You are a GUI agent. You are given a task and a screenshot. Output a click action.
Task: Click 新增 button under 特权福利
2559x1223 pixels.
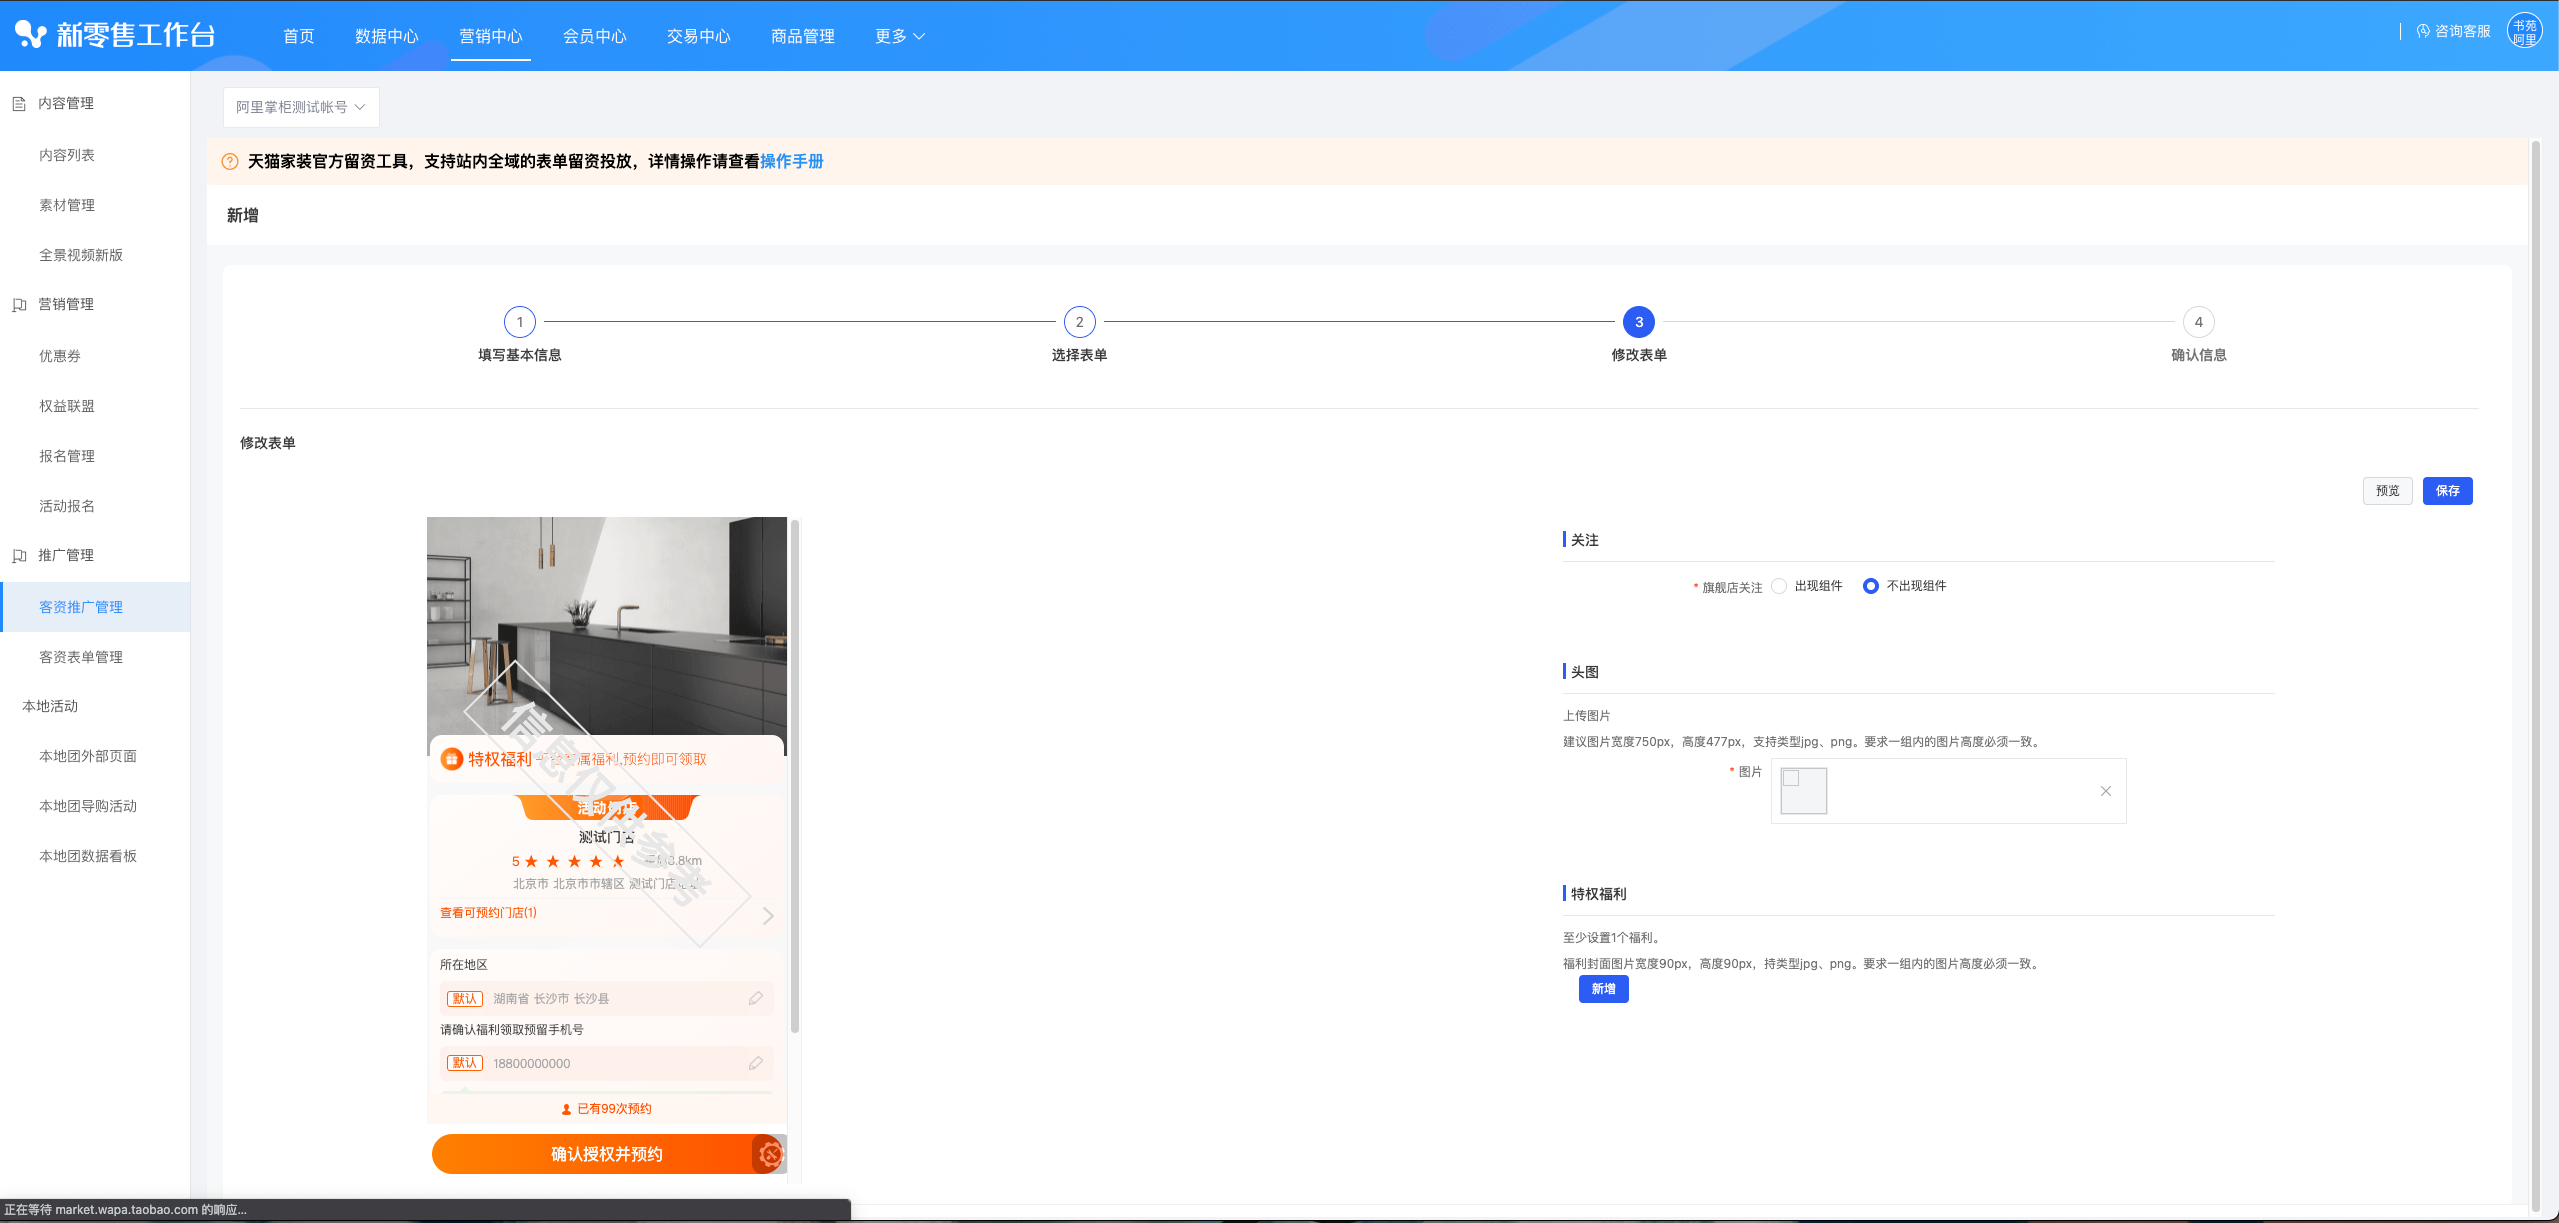pos(1604,989)
